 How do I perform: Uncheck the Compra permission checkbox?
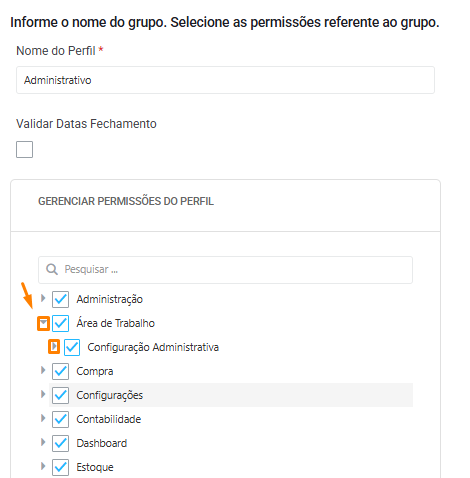pyautogui.click(x=60, y=371)
